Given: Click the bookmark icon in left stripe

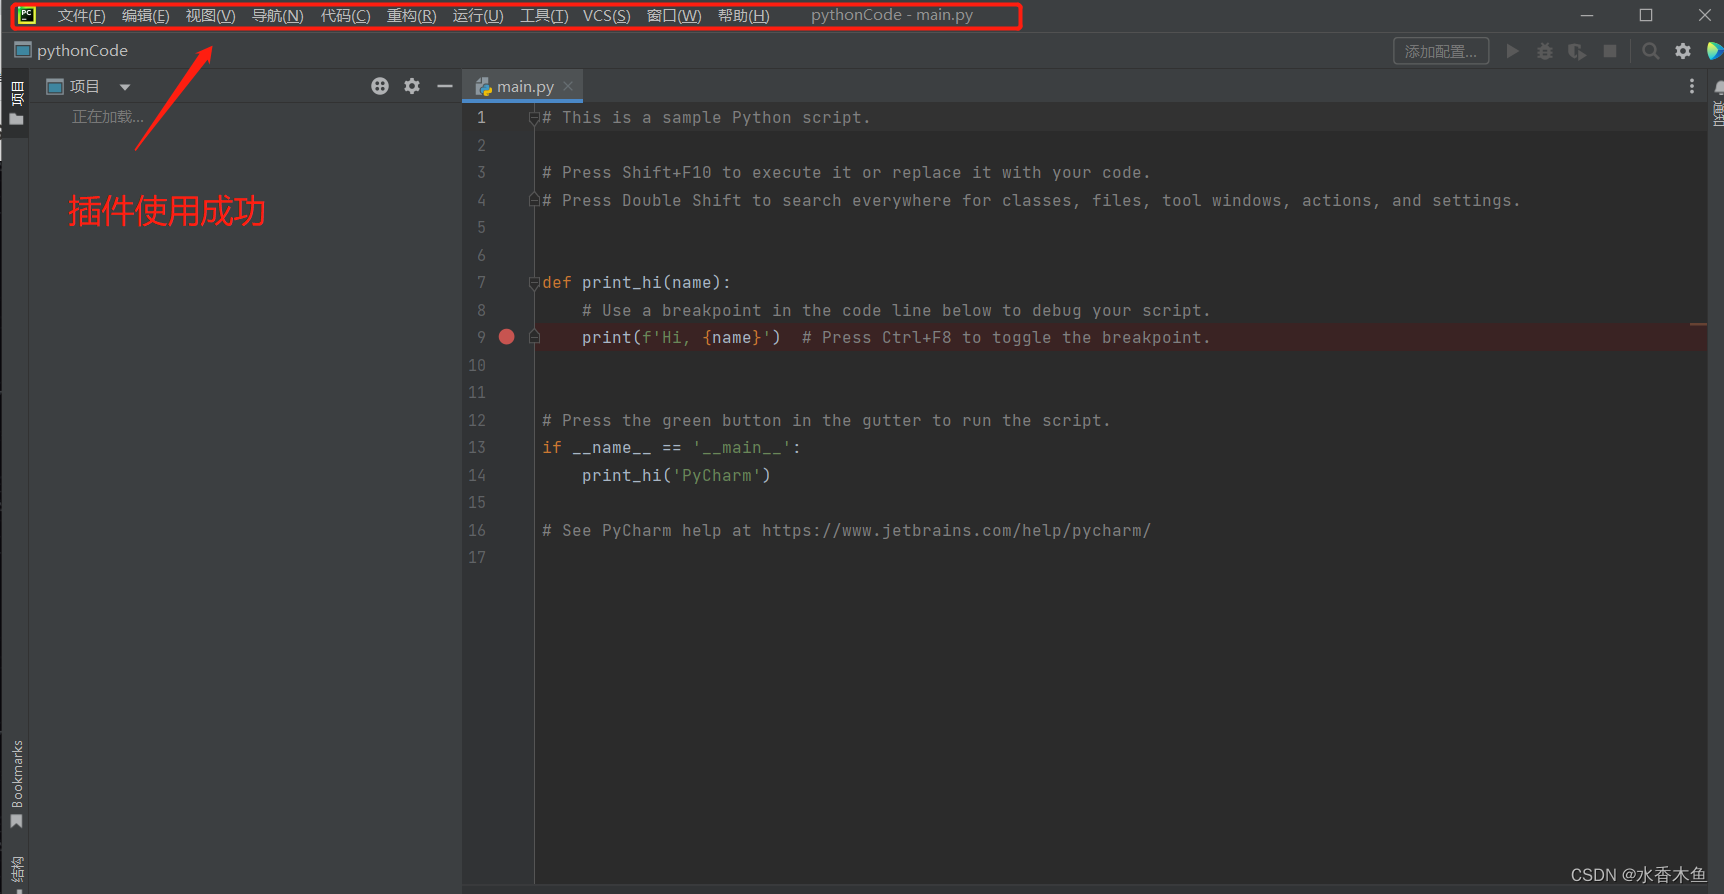Looking at the screenshot, I should point(16,822).
